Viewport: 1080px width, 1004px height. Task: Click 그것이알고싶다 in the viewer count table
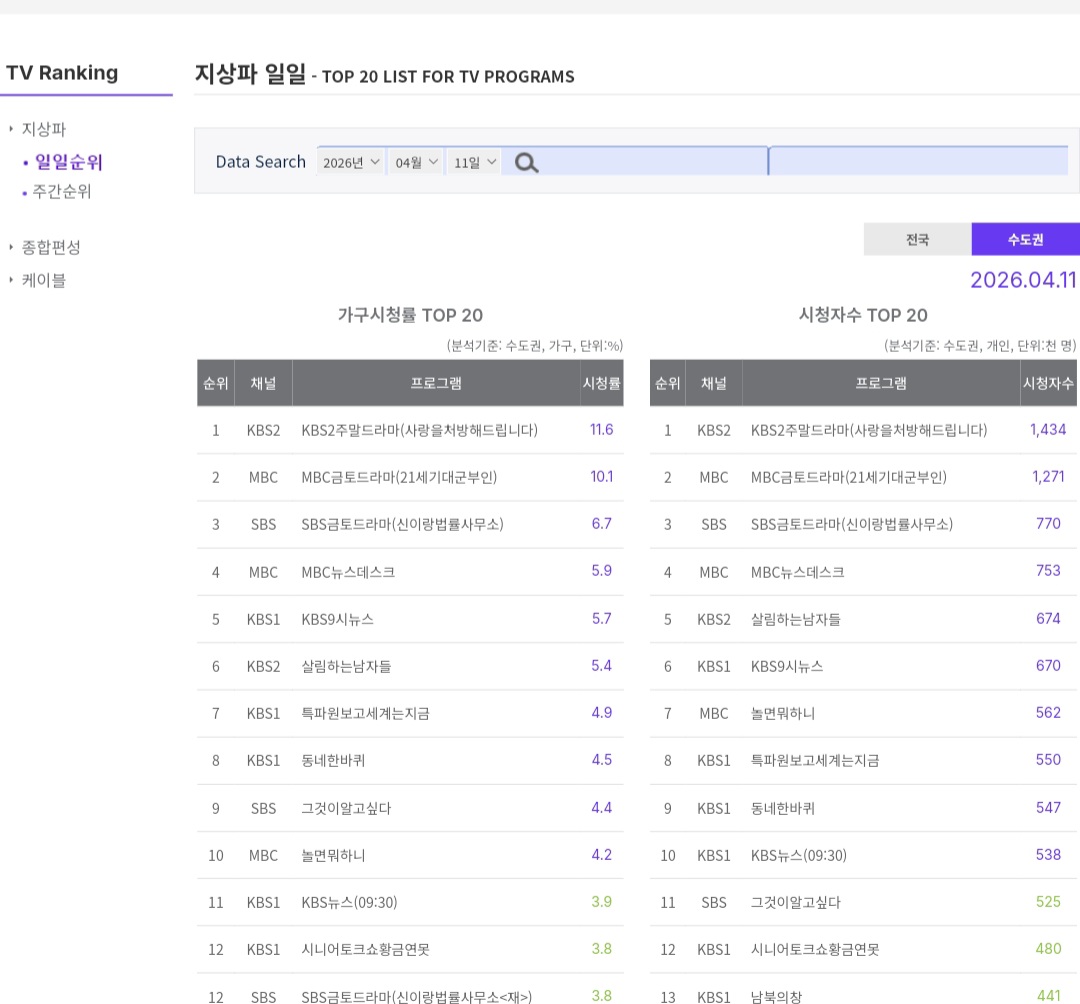[x=796, y=902]
